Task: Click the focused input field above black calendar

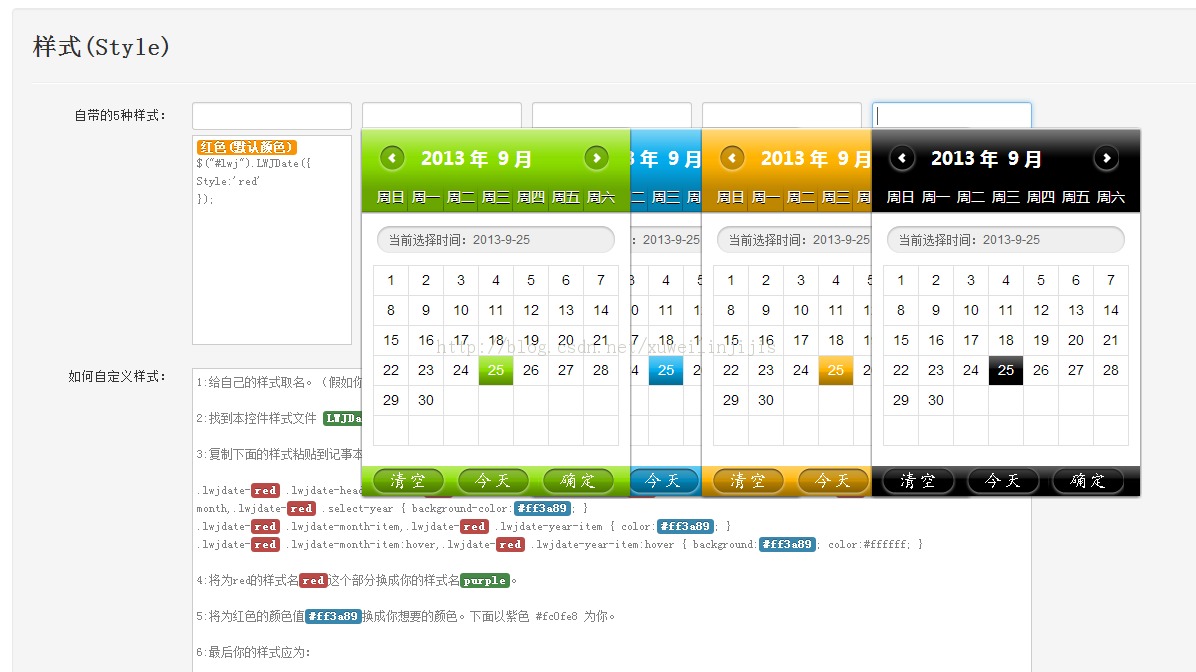Action: (x=951, y=113)
